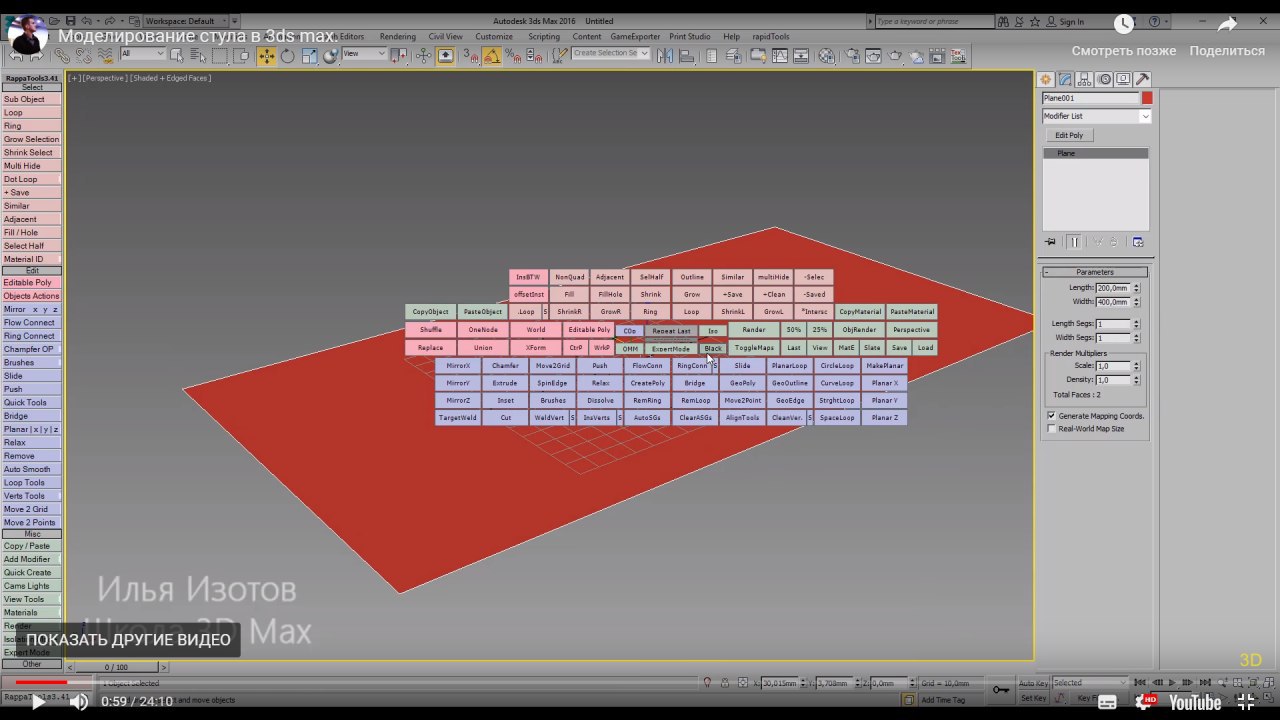Image resolution: width=1280 pixels, height=720 pixels.
Task: Open the Civil View menu
Action: 446,37
